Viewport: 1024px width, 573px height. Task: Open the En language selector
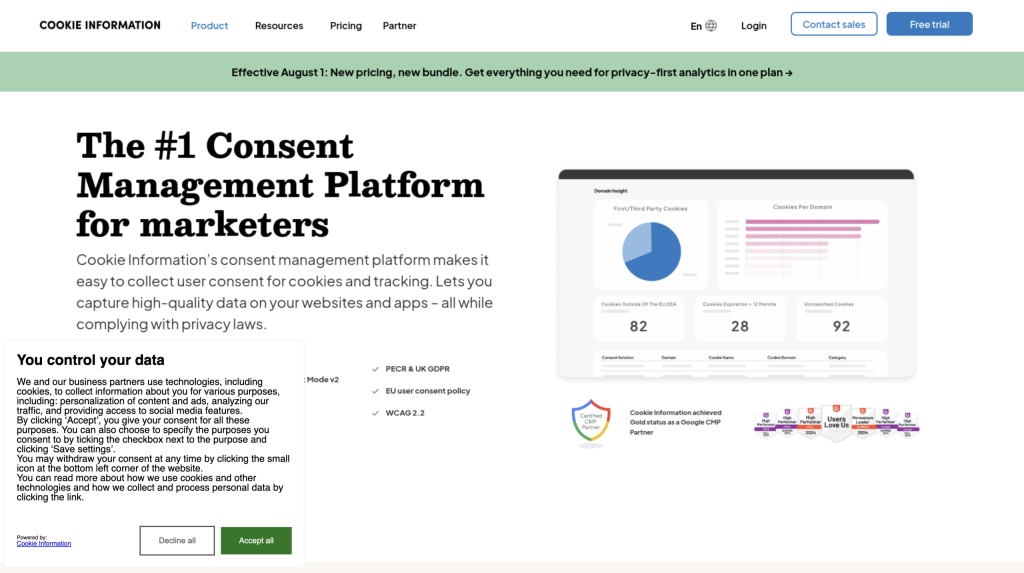point(703,25)
